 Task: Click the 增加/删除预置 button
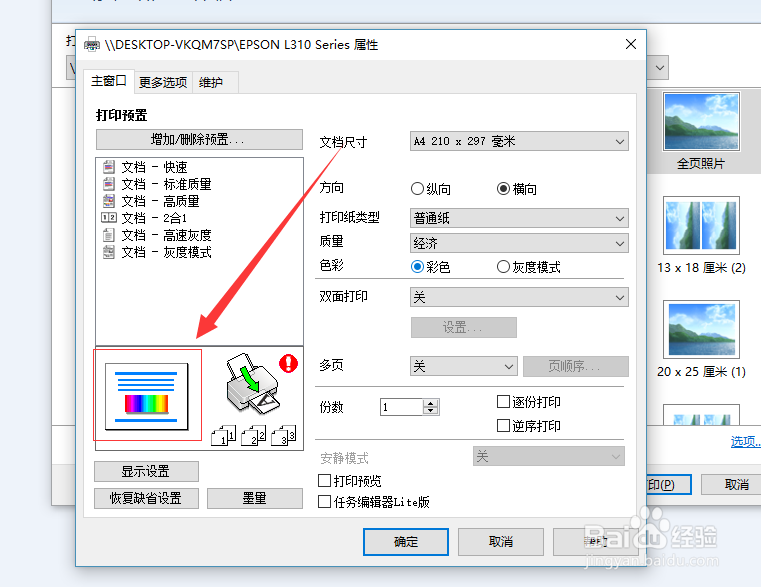(x=199, y=140)
